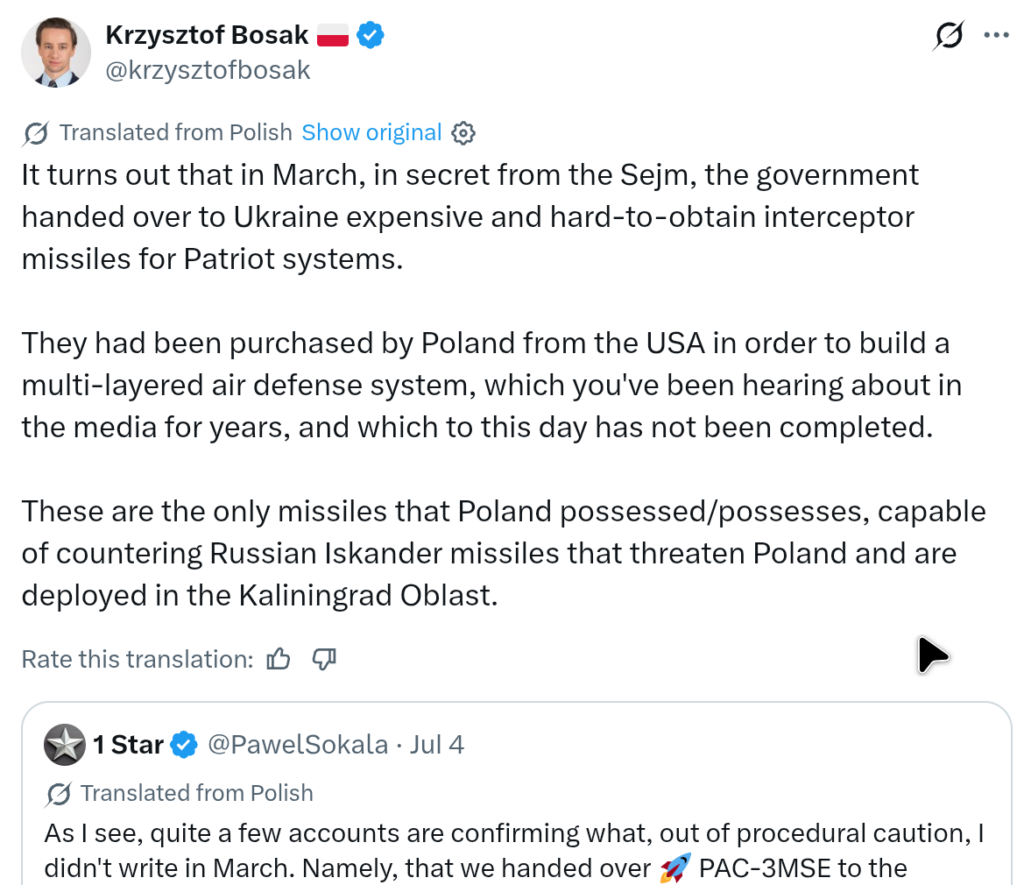Open the three-dot more options menu
The width and height of the screenshot is (1024, 885).
[x=996, y=35]
